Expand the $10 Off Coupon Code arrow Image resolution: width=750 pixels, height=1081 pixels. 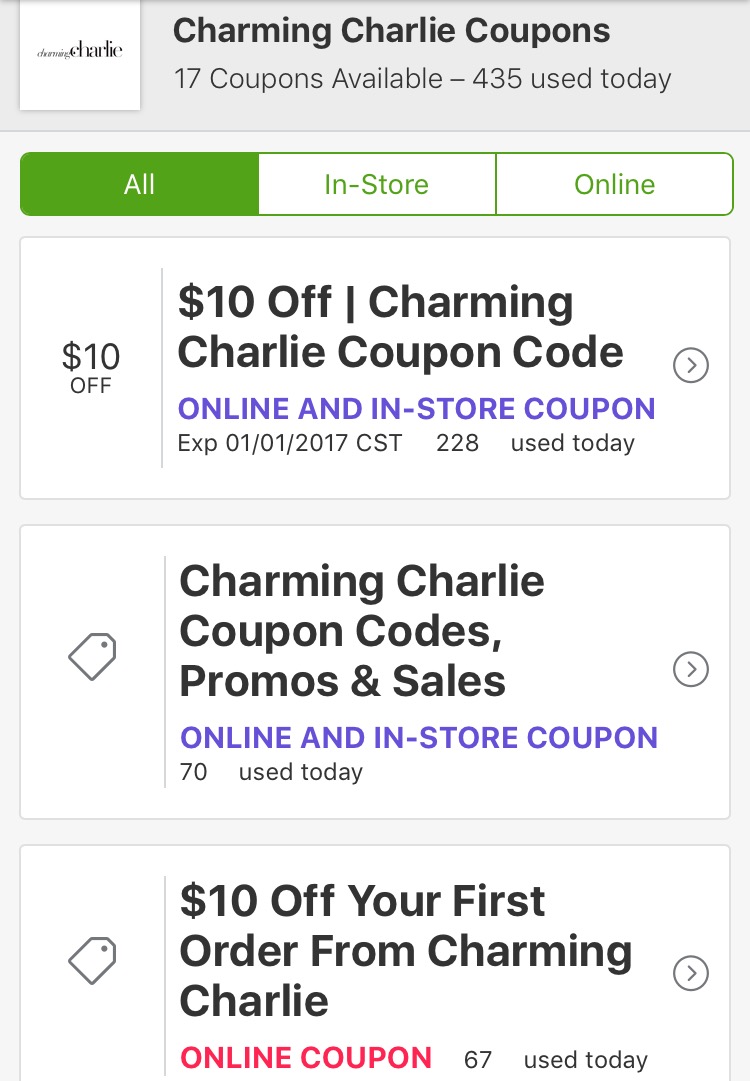click(691, 365)
